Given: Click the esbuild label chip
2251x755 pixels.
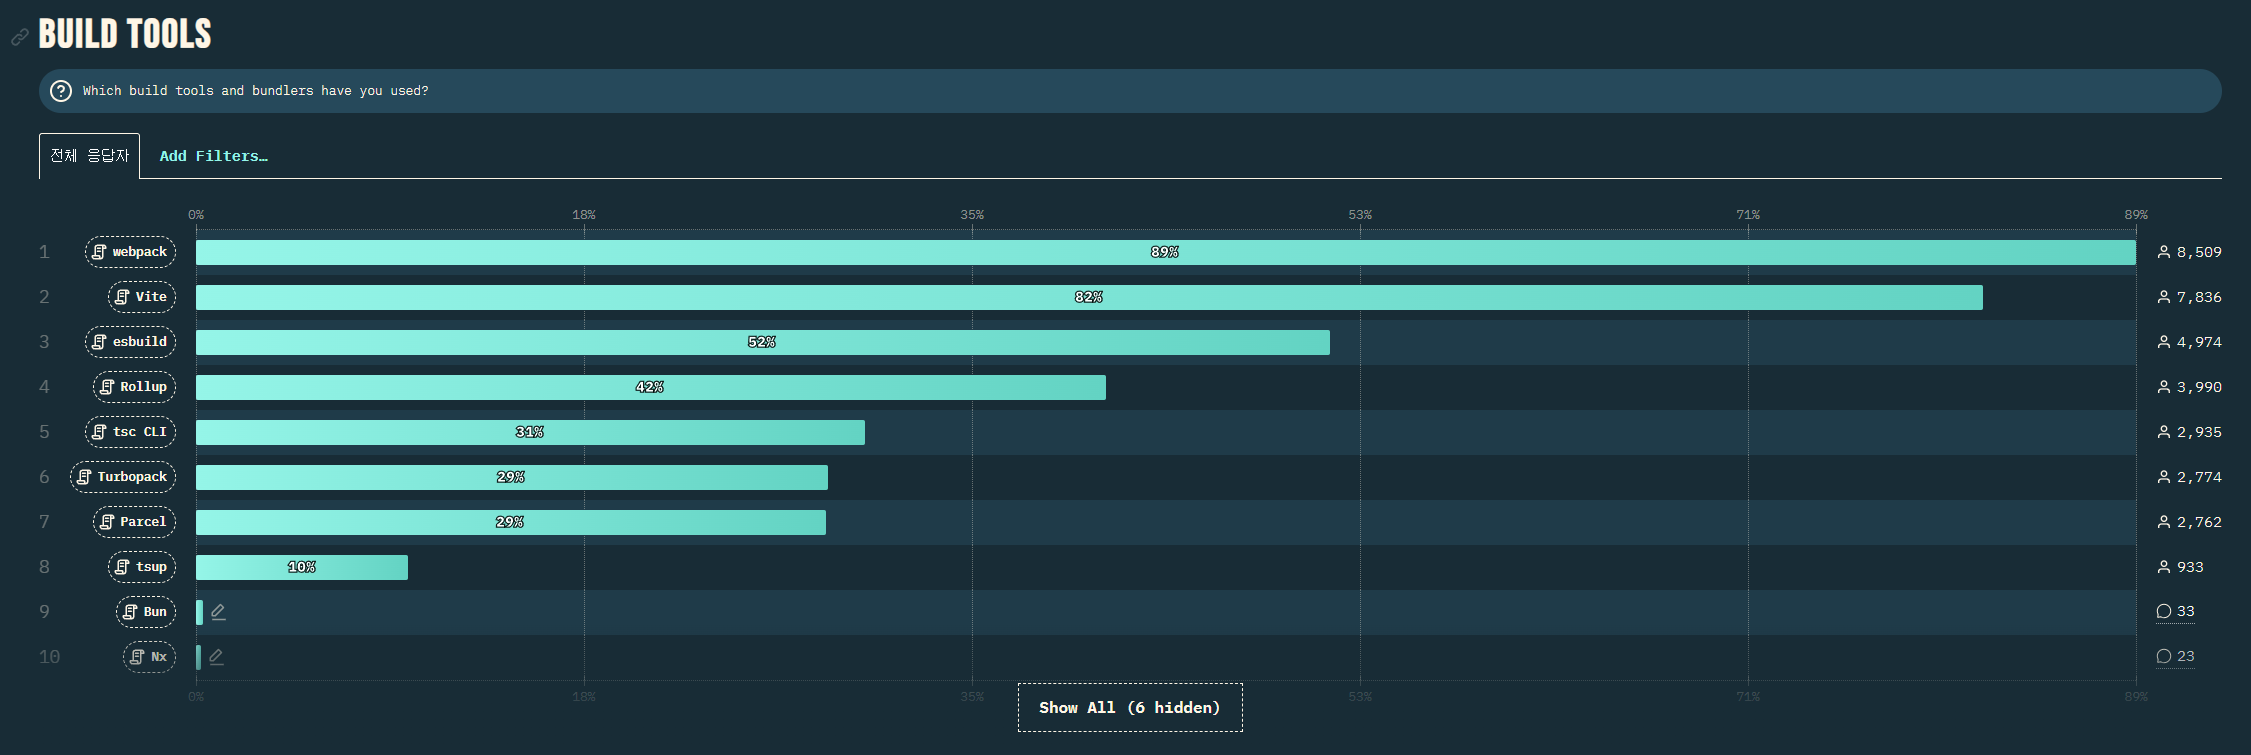Looking at the screenshot, I should click(130, 342).
